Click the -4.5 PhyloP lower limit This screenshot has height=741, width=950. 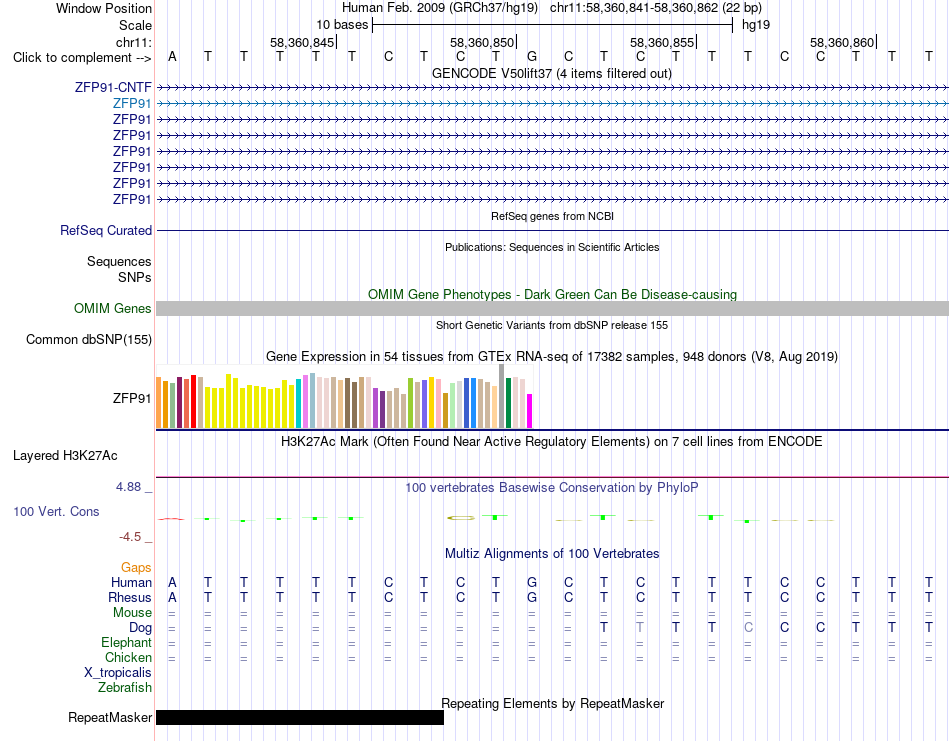pyautogui.click(x=130, y=537)
